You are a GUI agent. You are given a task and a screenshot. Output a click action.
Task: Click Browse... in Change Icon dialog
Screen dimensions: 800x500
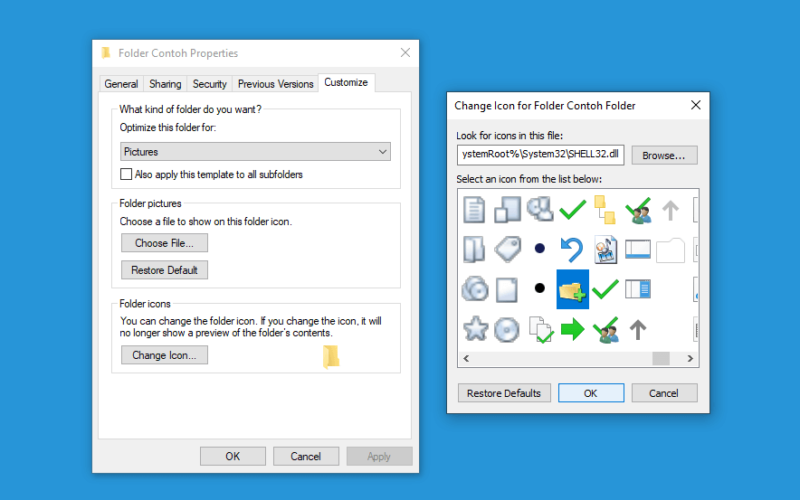tap(664, 155)
